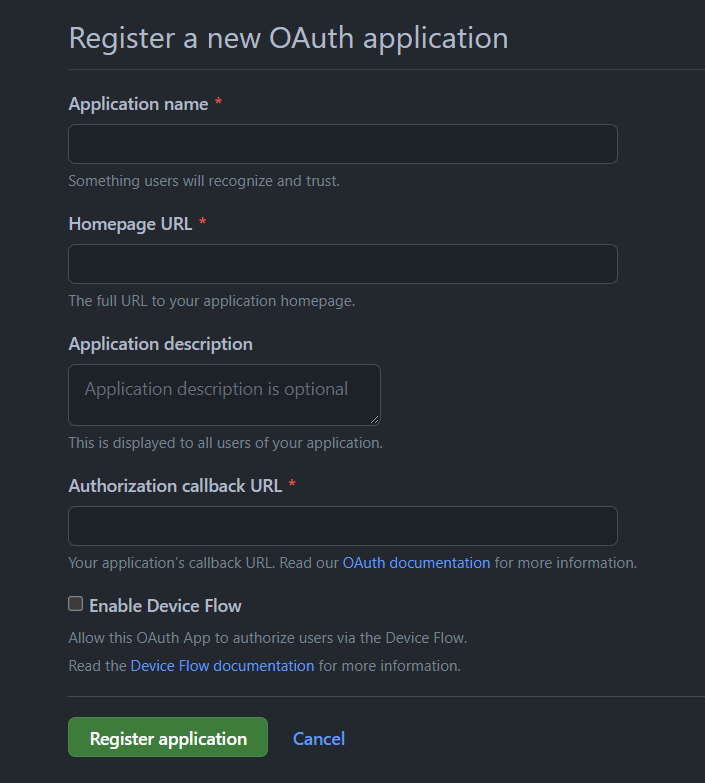Click the "Enable Device Flow" label text
This screenshot has width=705, height=783.
(x=165, y=606)
